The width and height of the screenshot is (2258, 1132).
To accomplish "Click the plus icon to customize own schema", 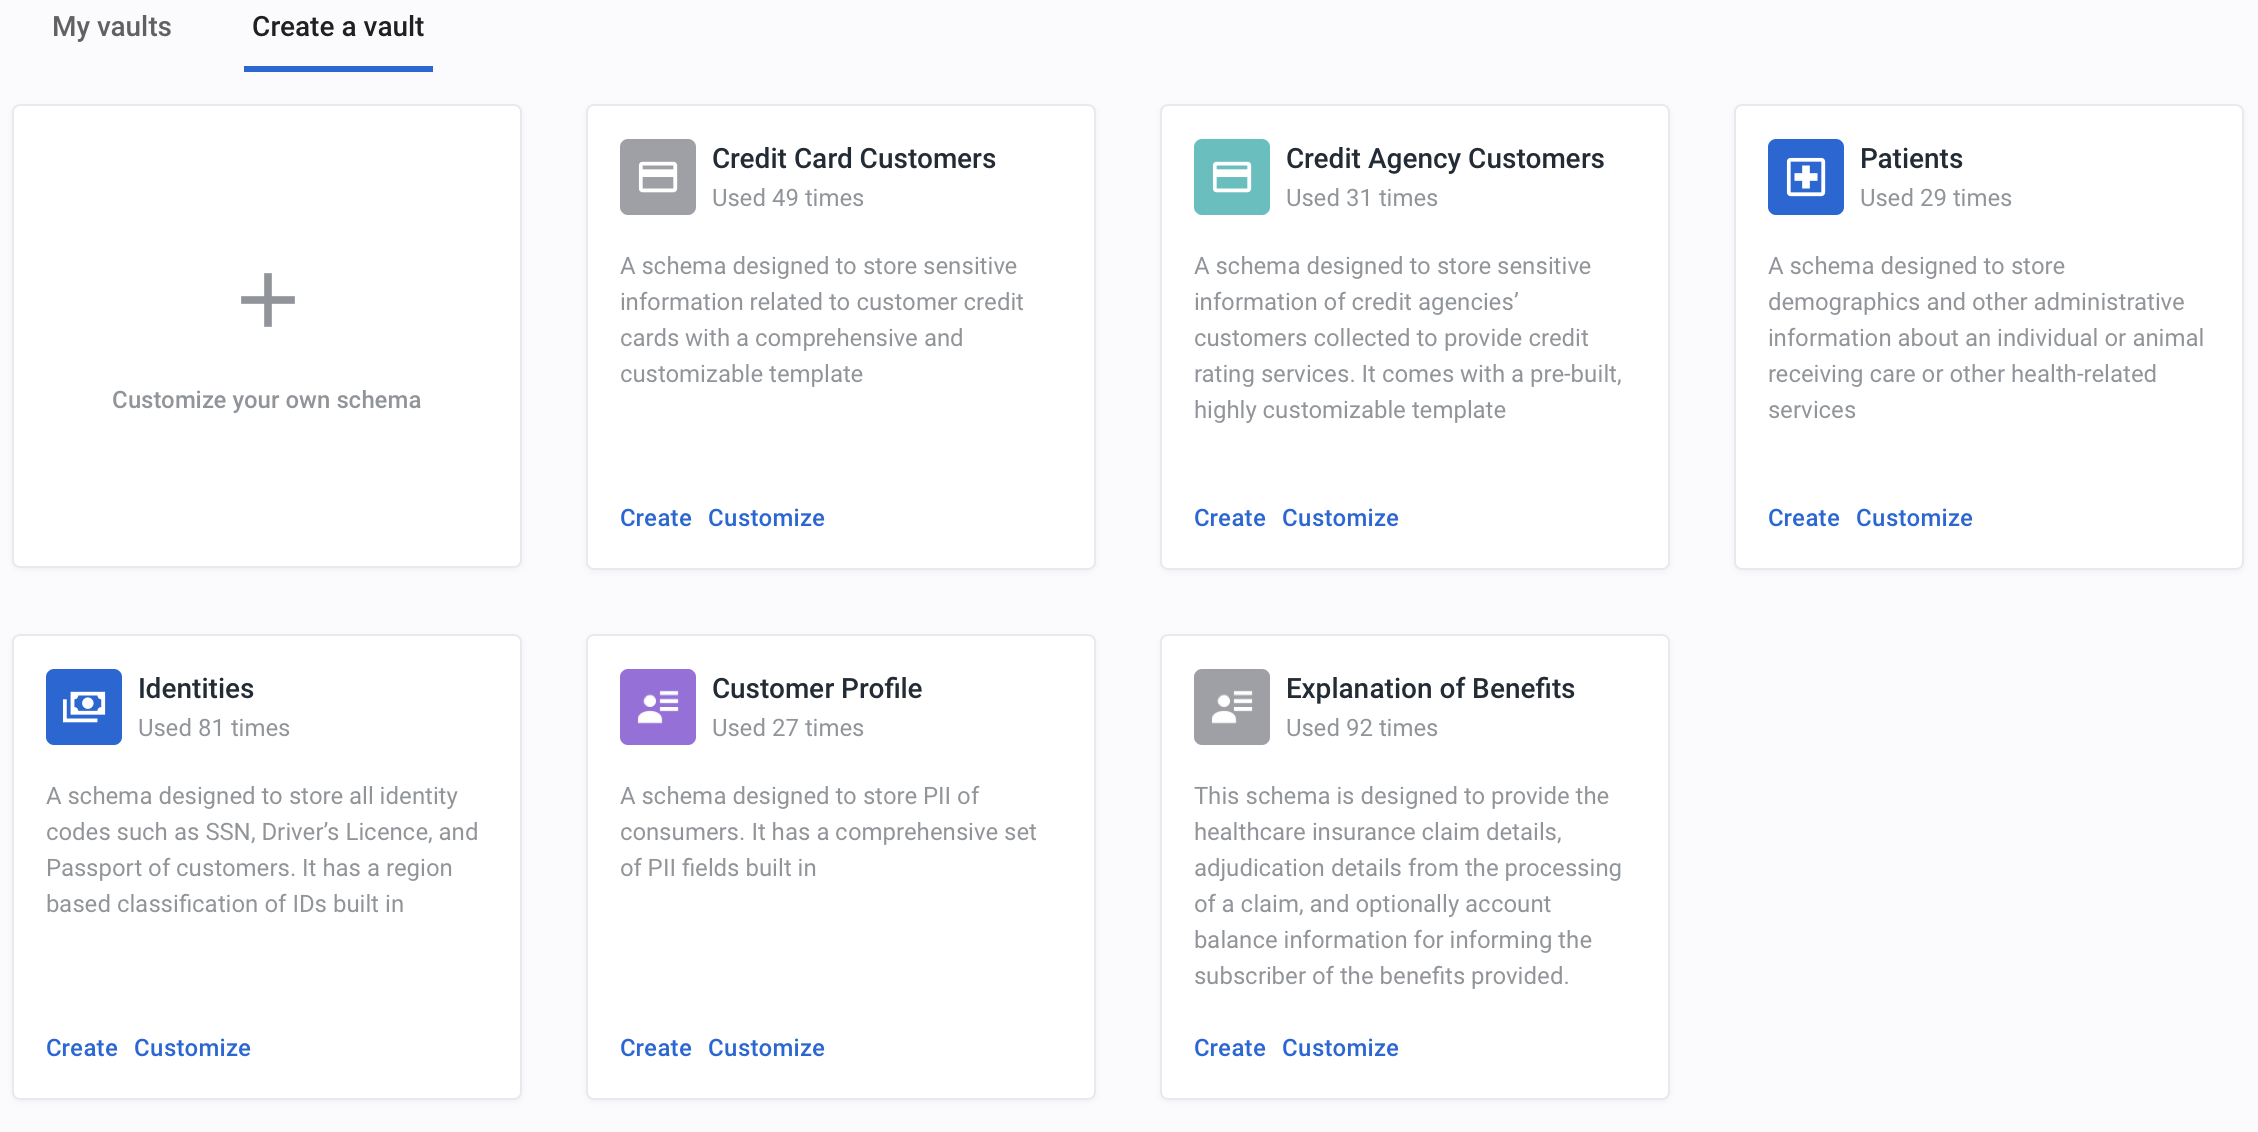I will point(267,300).
